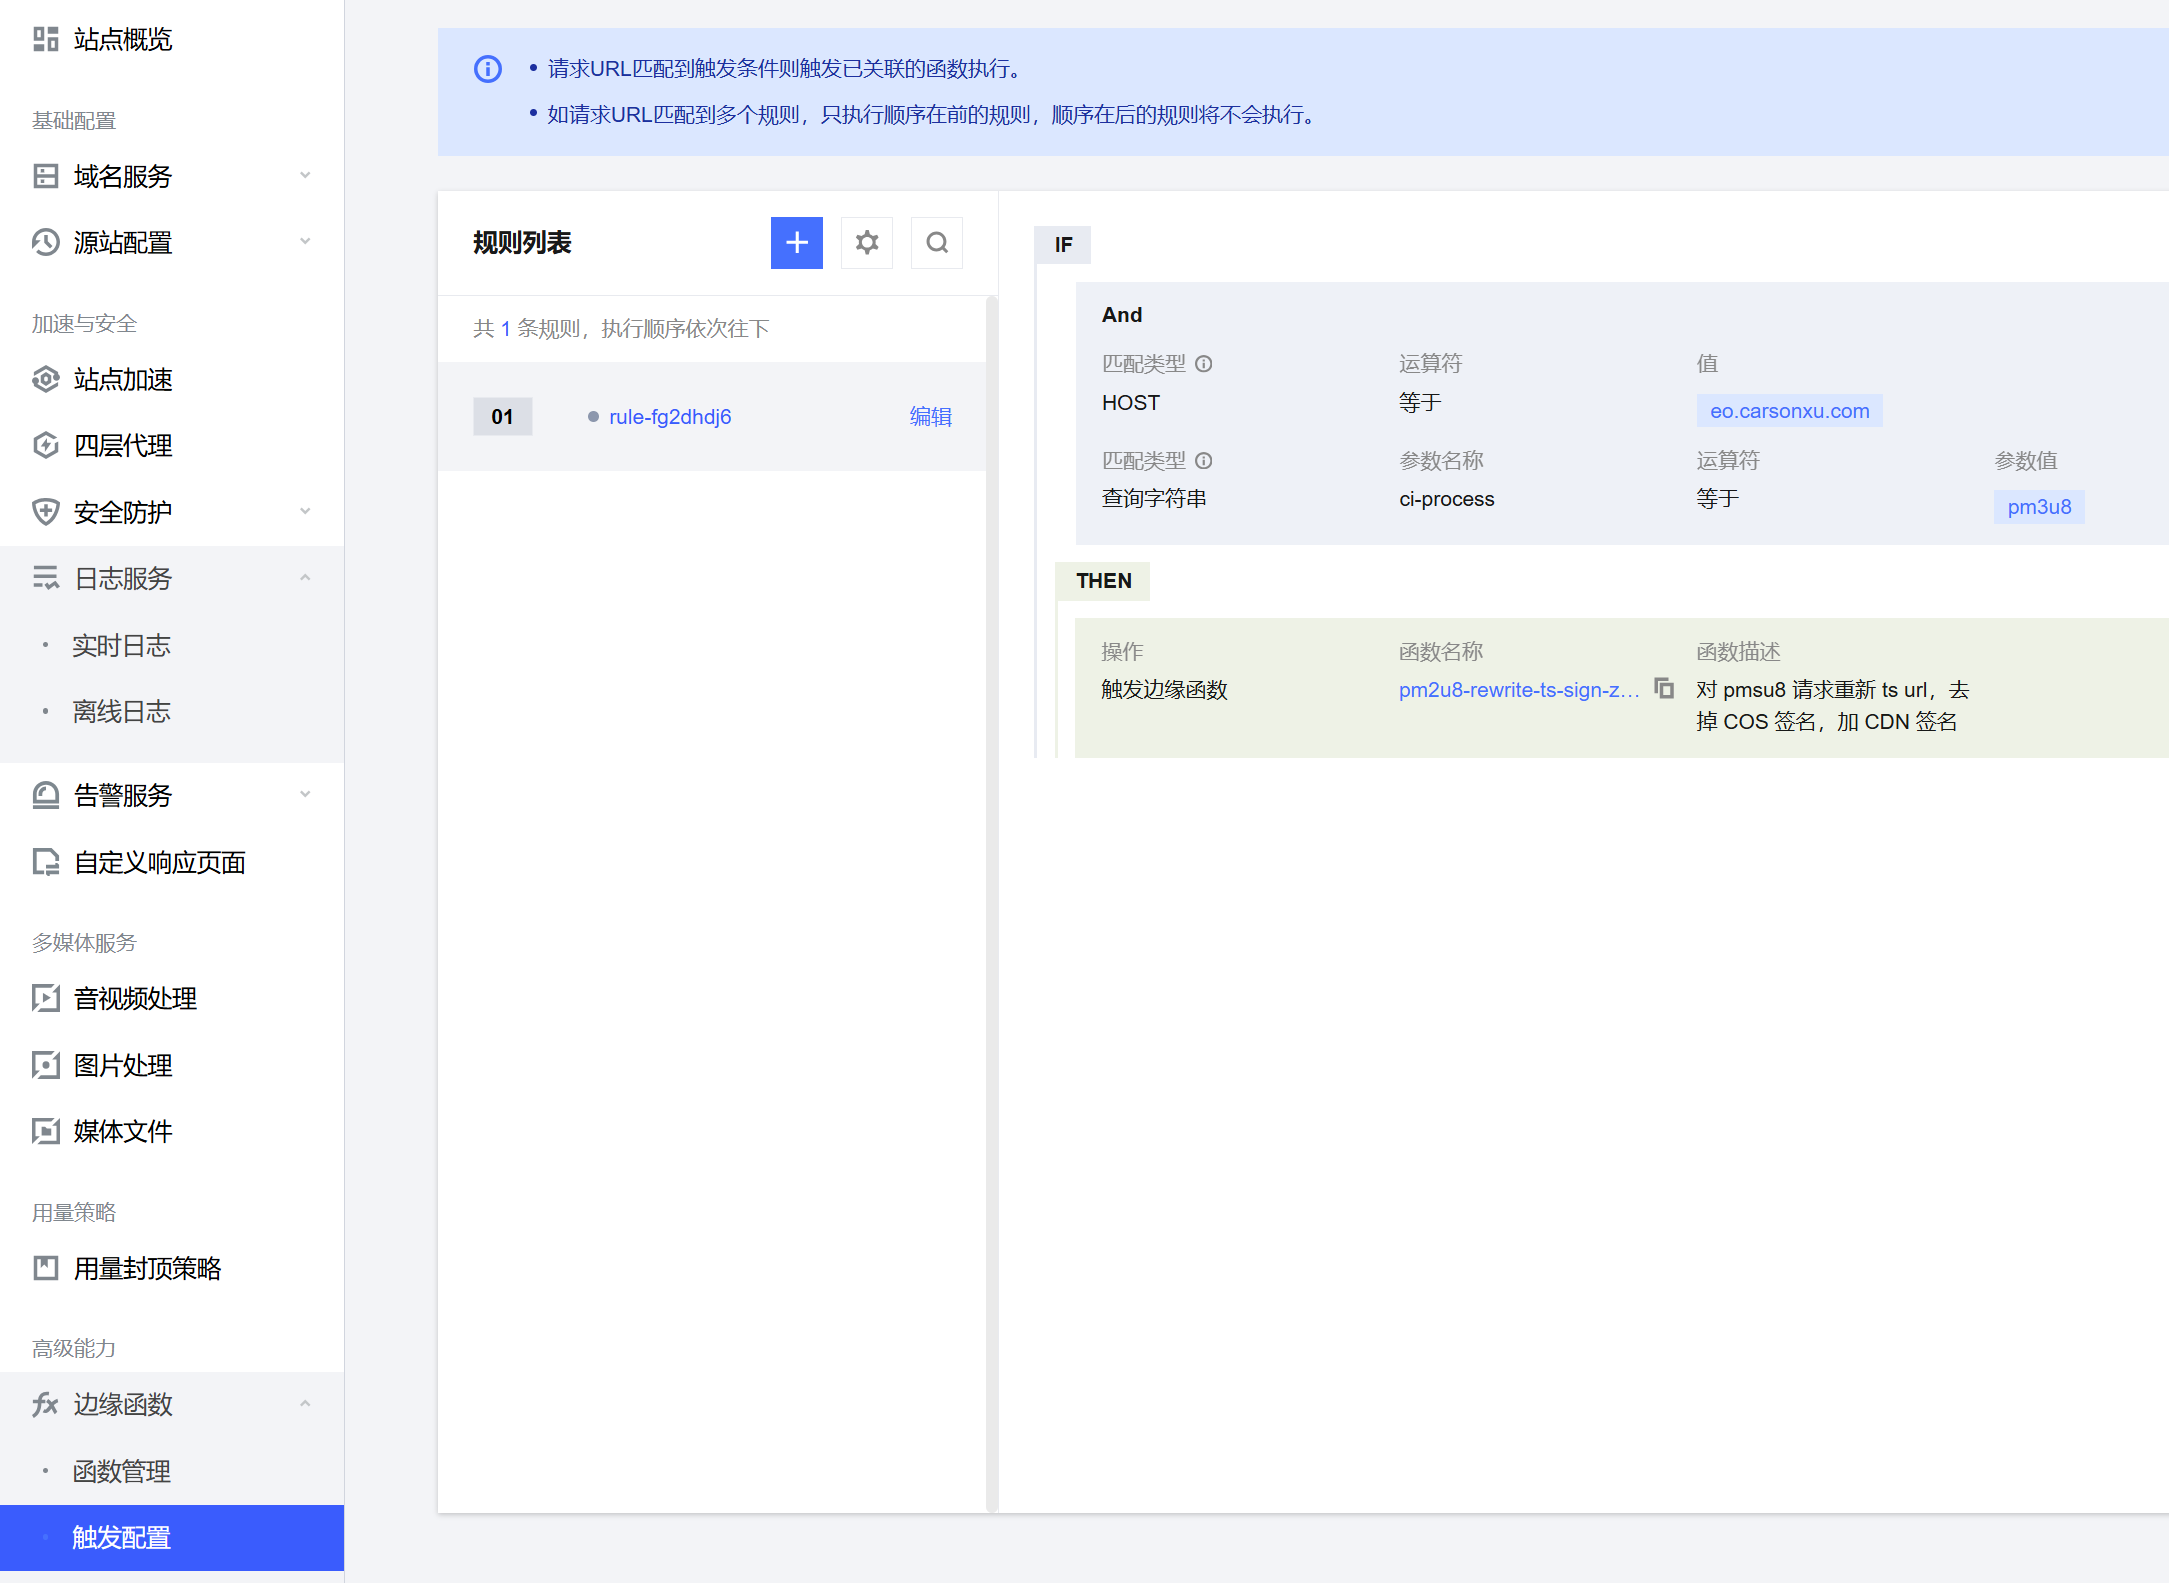Image resolution: width=2169 pixels, height=1583 pixels.
Task: Click the rule list search icon
Action: click(936, 243)
